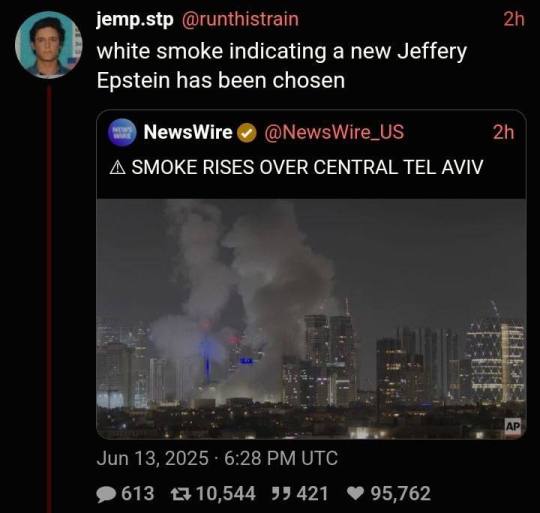This screenshot has width=540, height=513.
Task: Click the quote marks icon
Action: coord(279,493)
